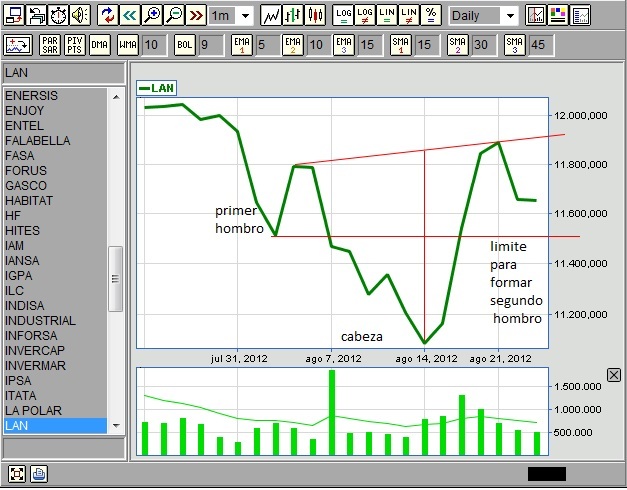Toggle the LIN equal scale button
The image size is (627, 490).
(387, 16)
